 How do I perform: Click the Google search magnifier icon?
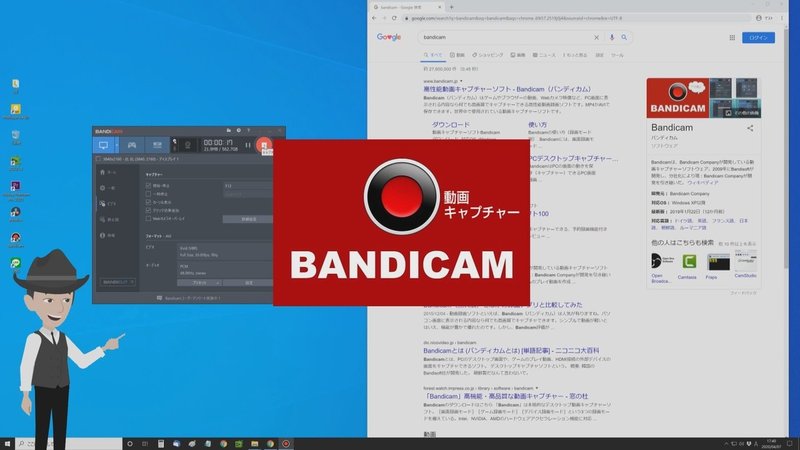(624, 37)
